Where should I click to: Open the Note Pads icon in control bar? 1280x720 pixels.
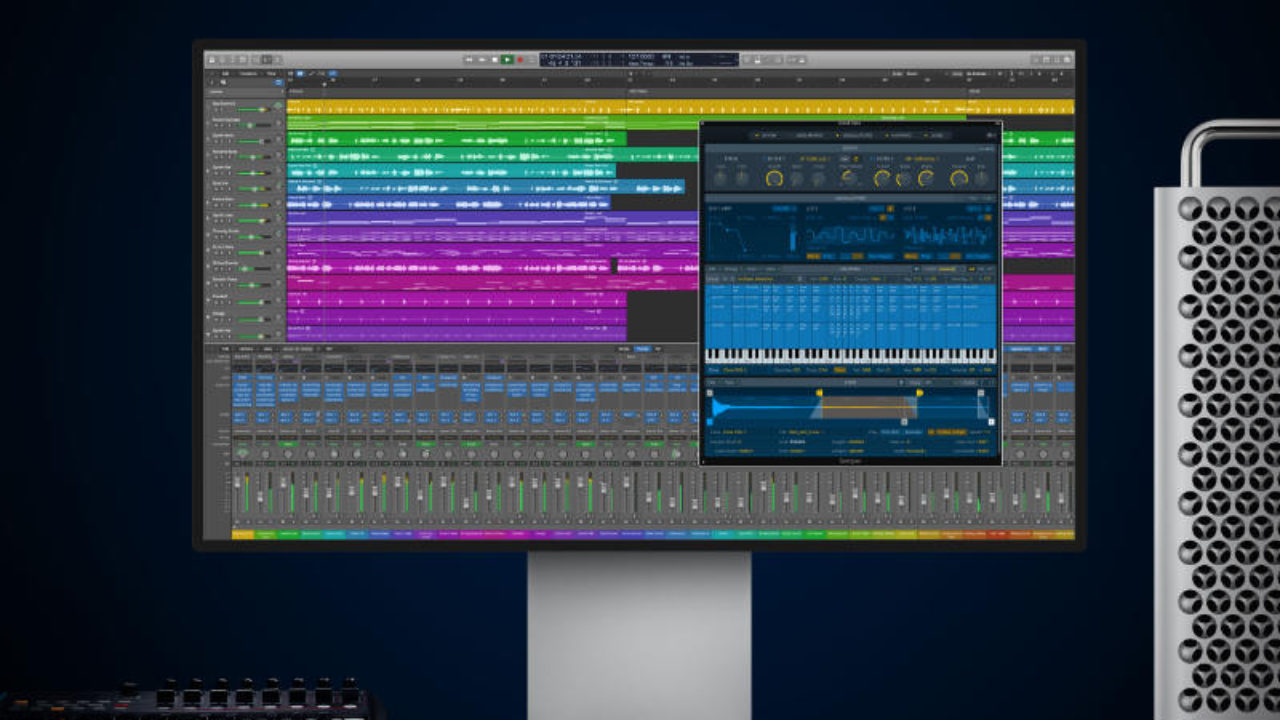[1046, 60]
